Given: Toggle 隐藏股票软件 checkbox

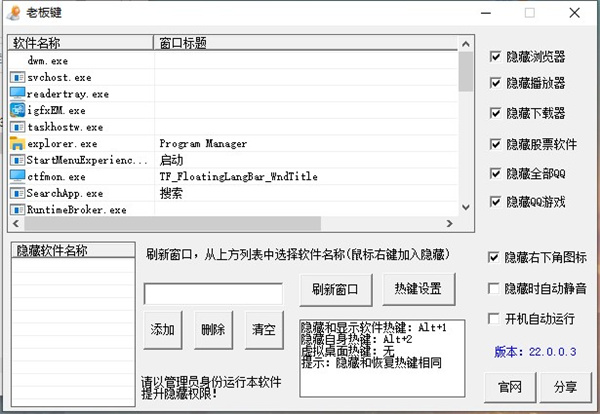Looking at the screenshot, I should click(495, 144).
